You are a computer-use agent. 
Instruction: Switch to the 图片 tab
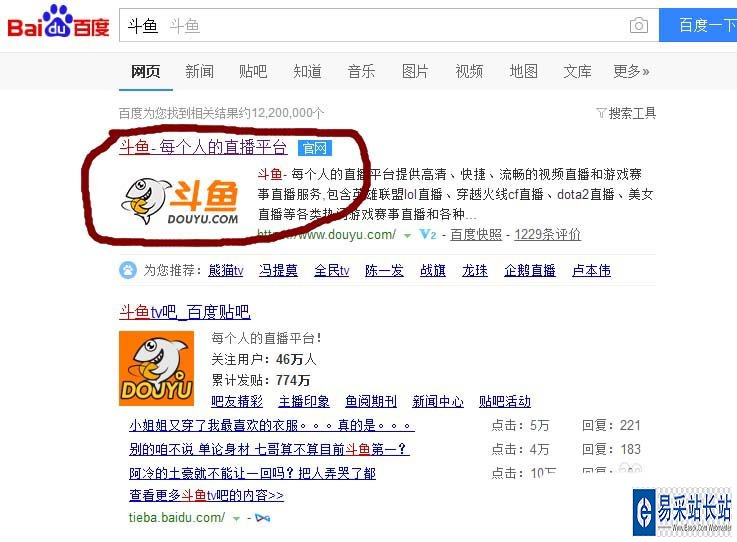415,71
